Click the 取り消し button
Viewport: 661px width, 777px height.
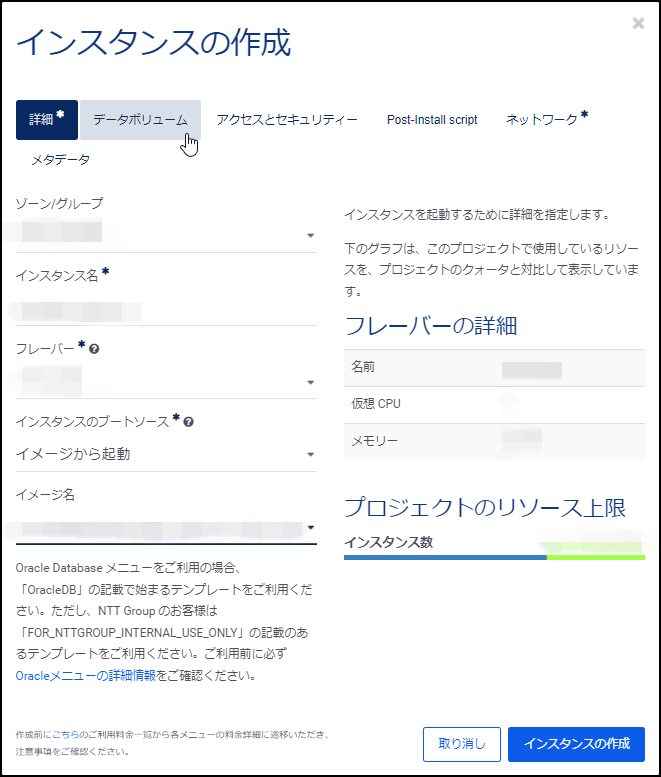pos(462,744)
